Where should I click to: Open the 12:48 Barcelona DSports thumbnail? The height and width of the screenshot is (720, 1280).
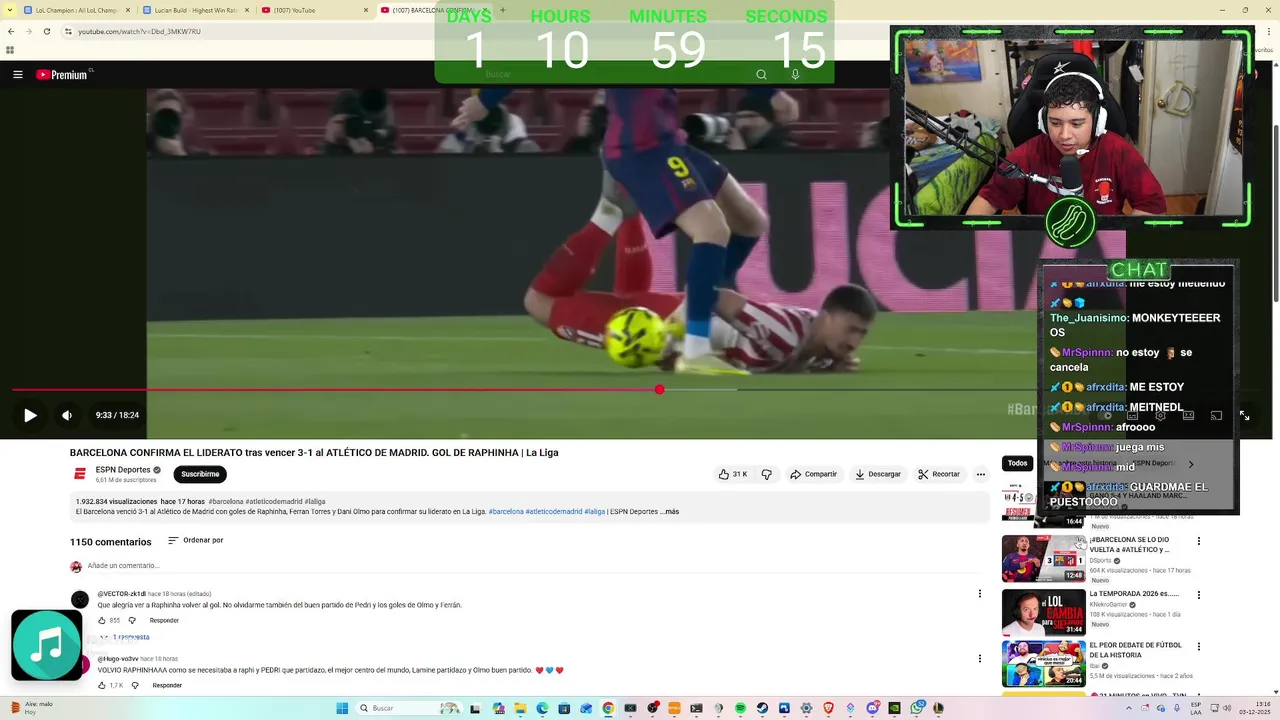(x=1043, y=558)
